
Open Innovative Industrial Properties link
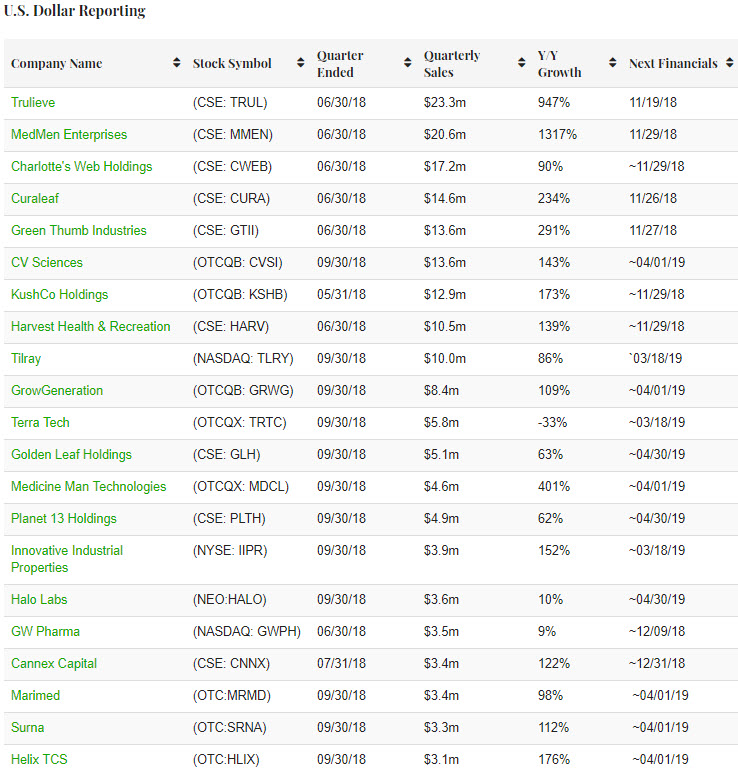pyautogui.click(x=67, y=558)
